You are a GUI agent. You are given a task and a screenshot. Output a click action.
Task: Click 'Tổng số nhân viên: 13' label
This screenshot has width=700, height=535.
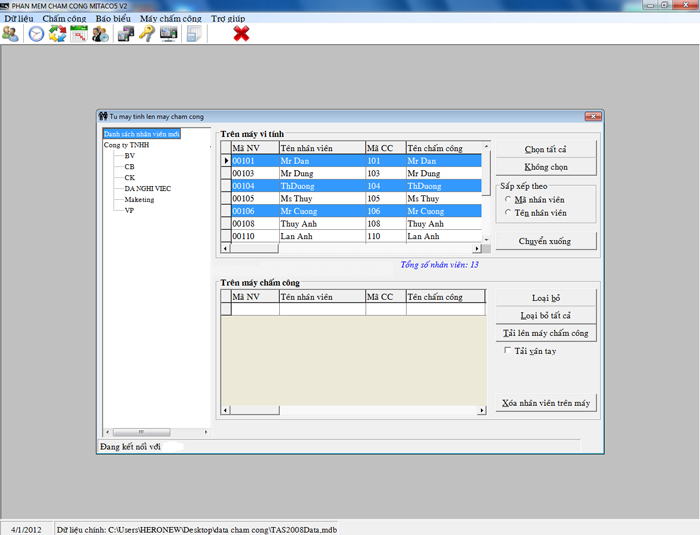[x=439, y=264]
